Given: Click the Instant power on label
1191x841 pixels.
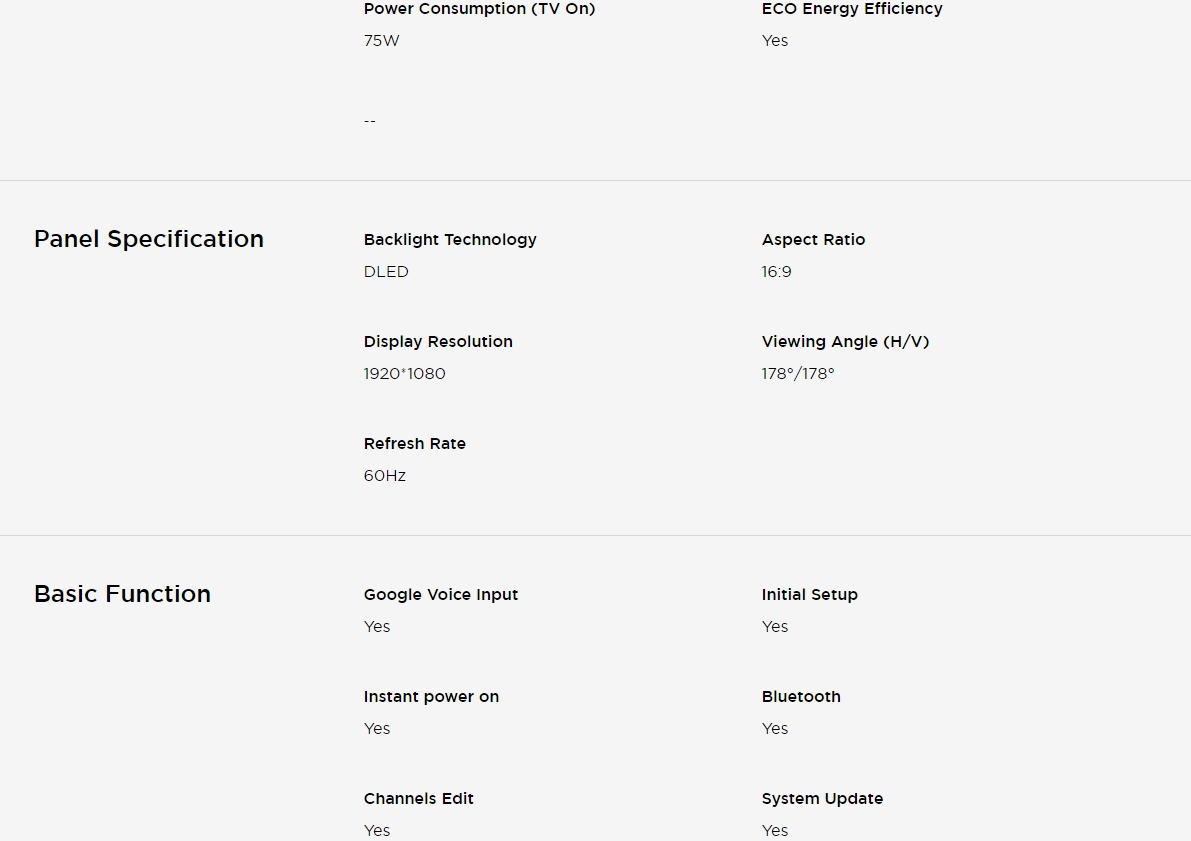Looking at the screenshot, I should (x=431, y=697).
